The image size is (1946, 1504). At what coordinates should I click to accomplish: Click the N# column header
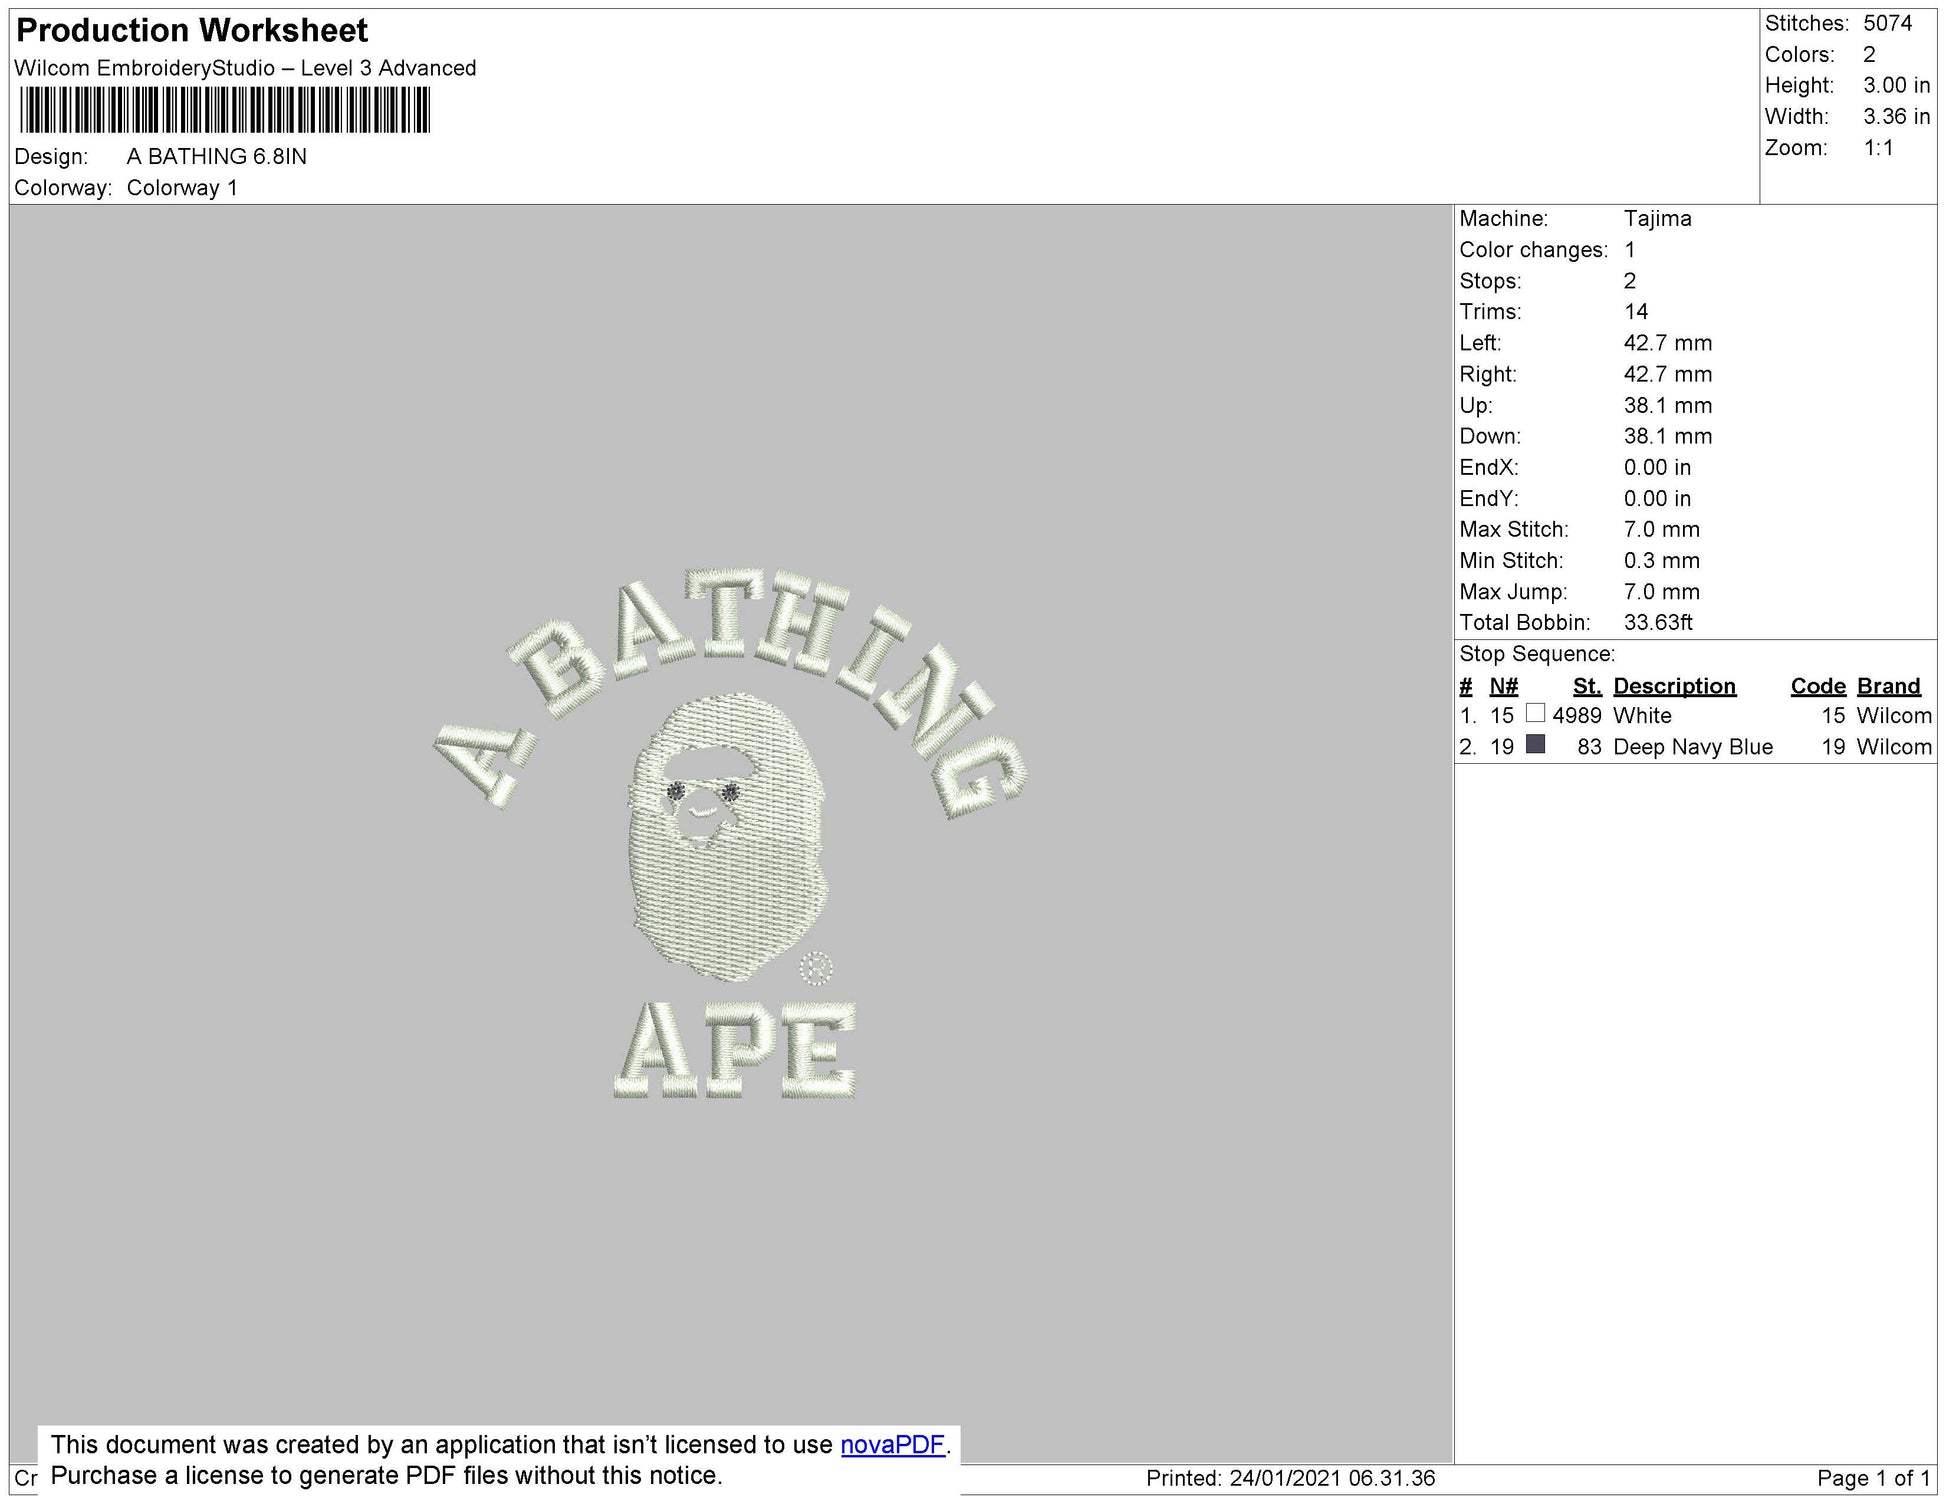[1503, 686]
